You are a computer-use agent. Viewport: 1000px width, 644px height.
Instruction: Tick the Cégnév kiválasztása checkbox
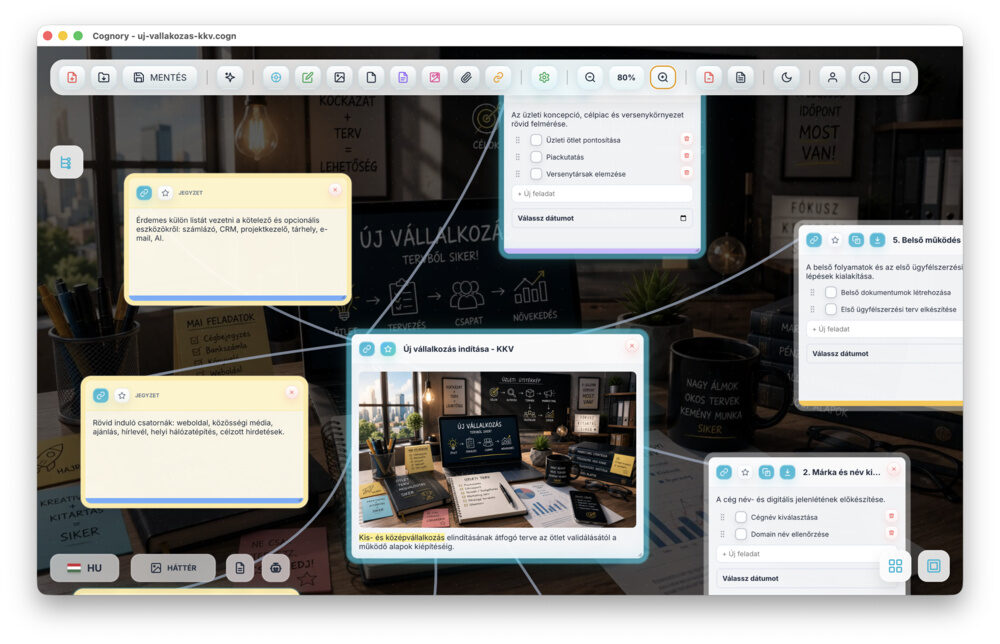pos(740,517)
